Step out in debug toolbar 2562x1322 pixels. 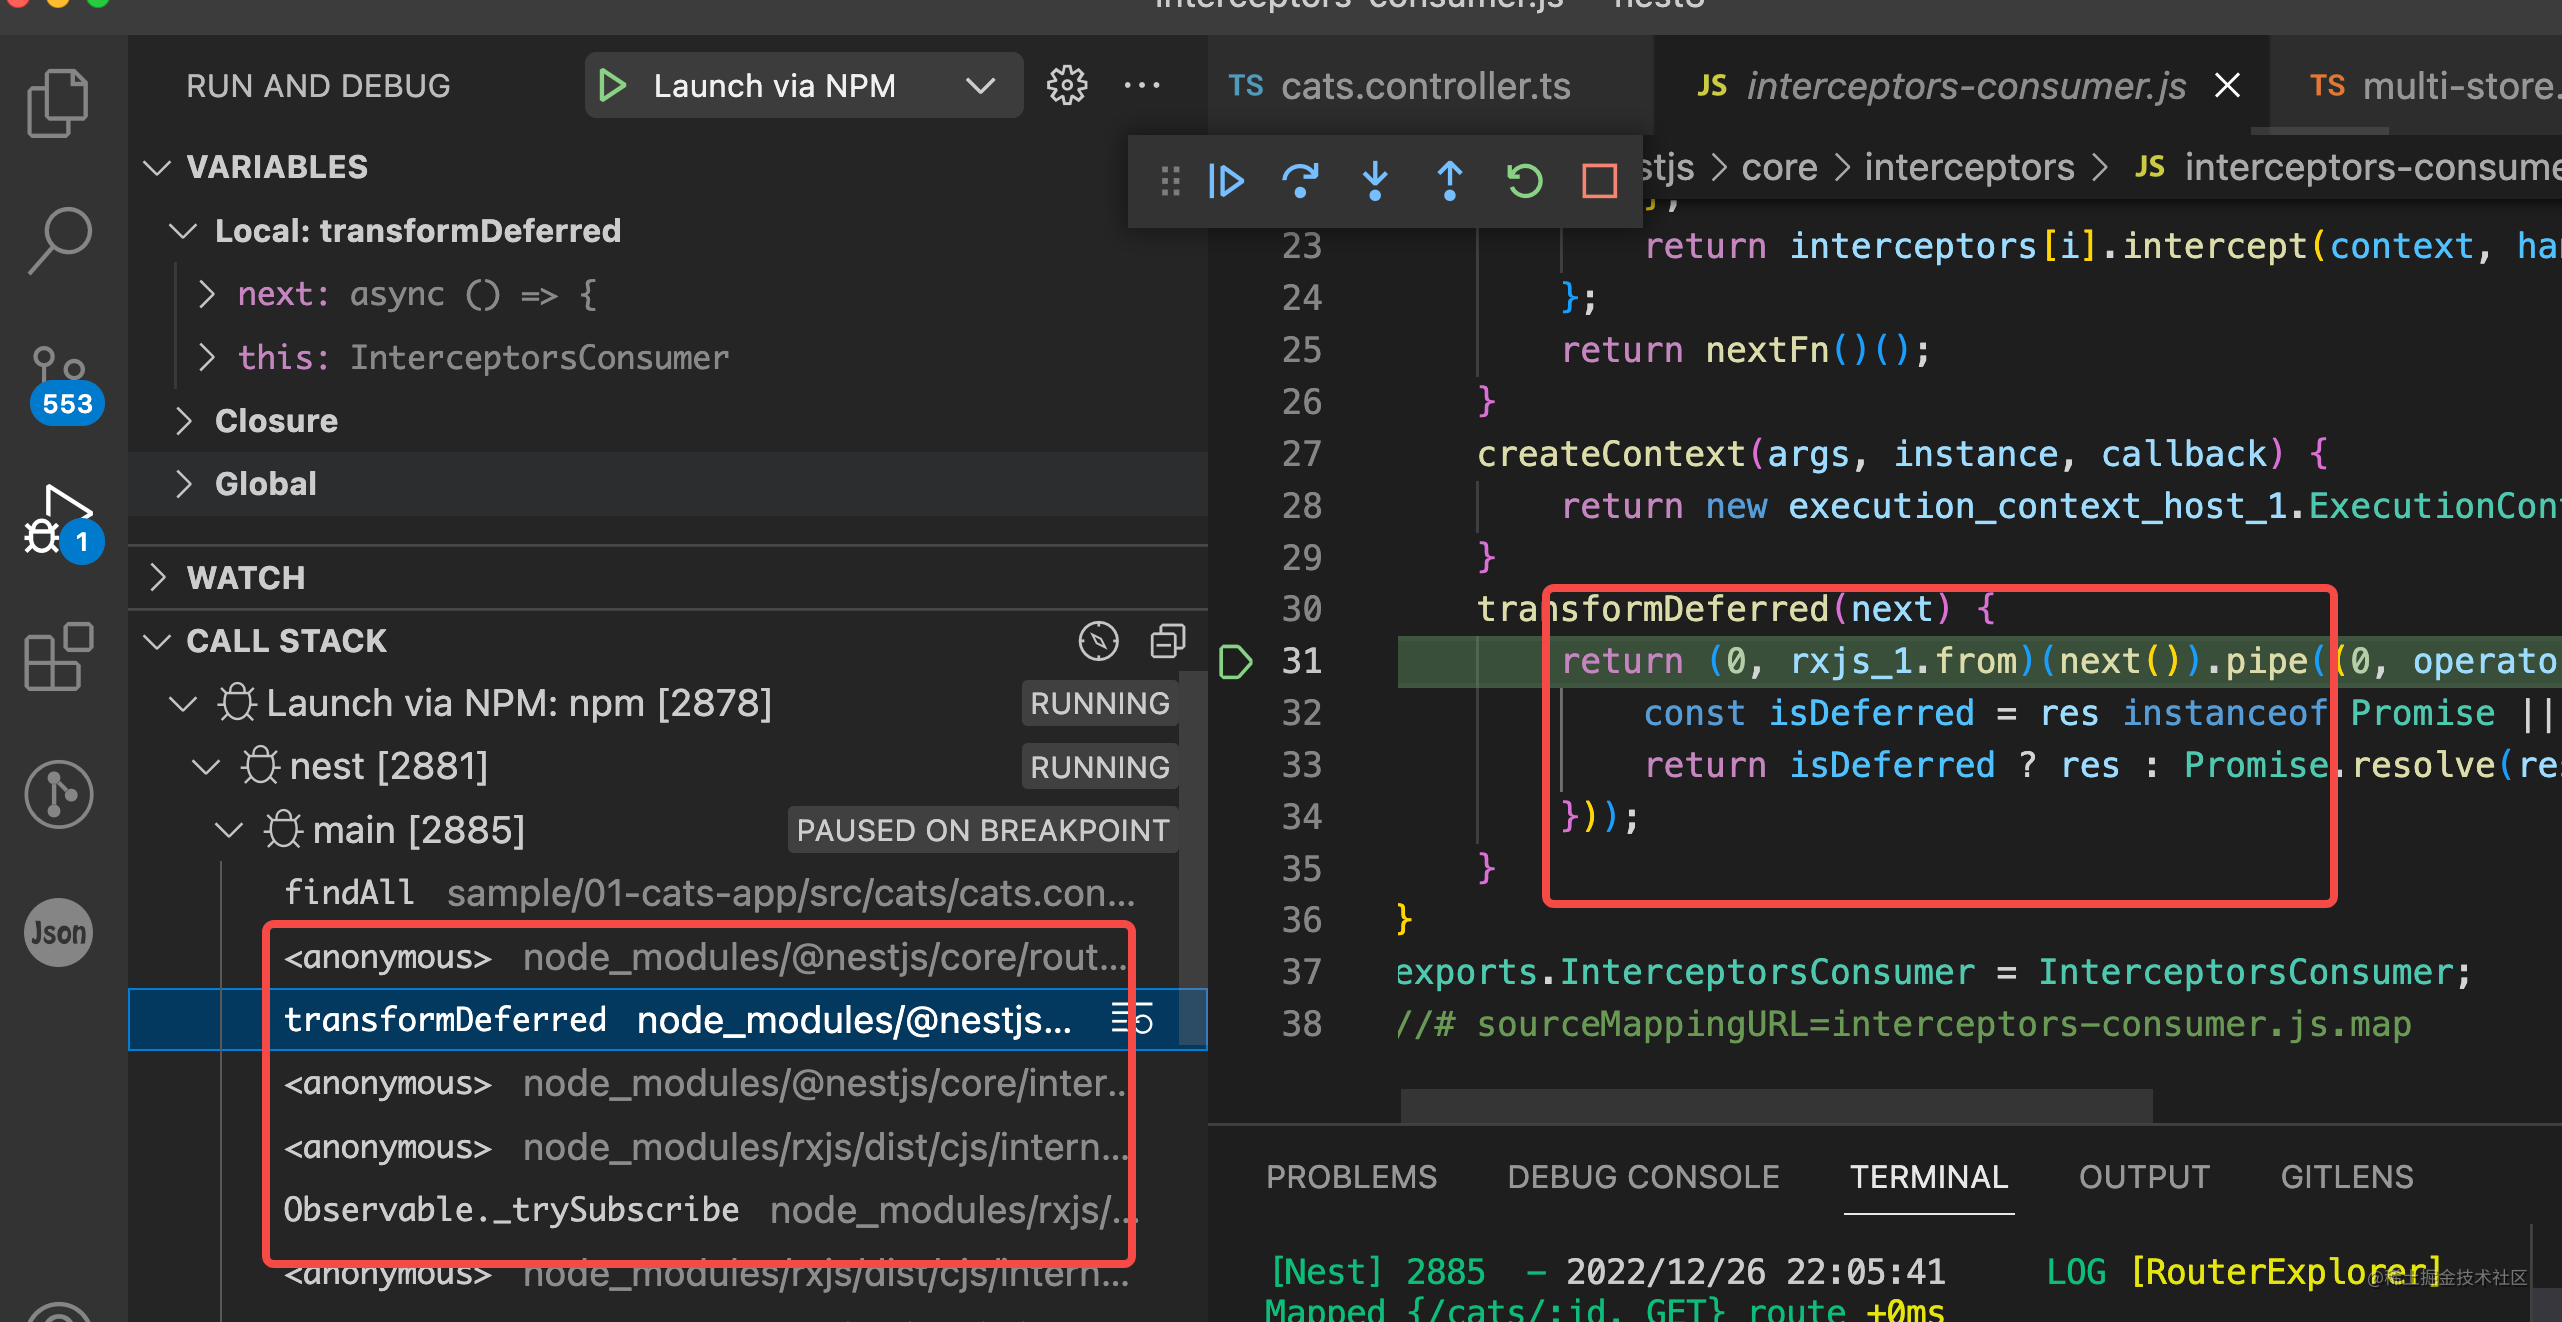point(1450,181)
